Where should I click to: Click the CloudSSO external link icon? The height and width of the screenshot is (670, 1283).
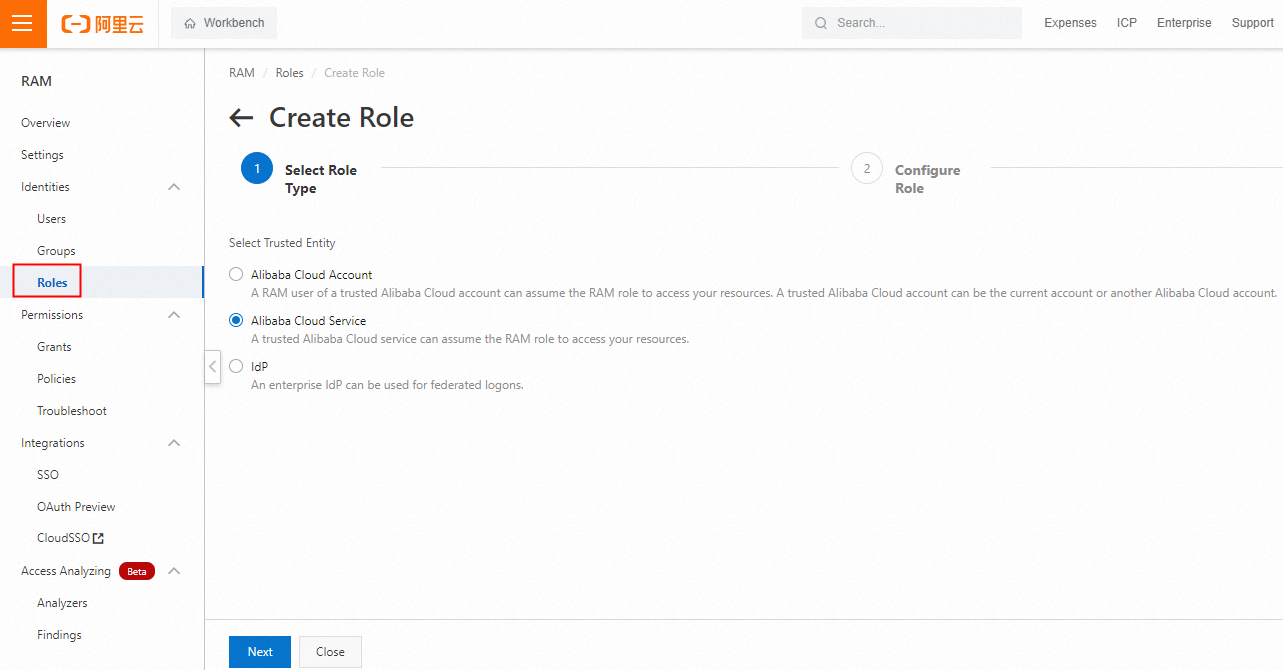98,539
